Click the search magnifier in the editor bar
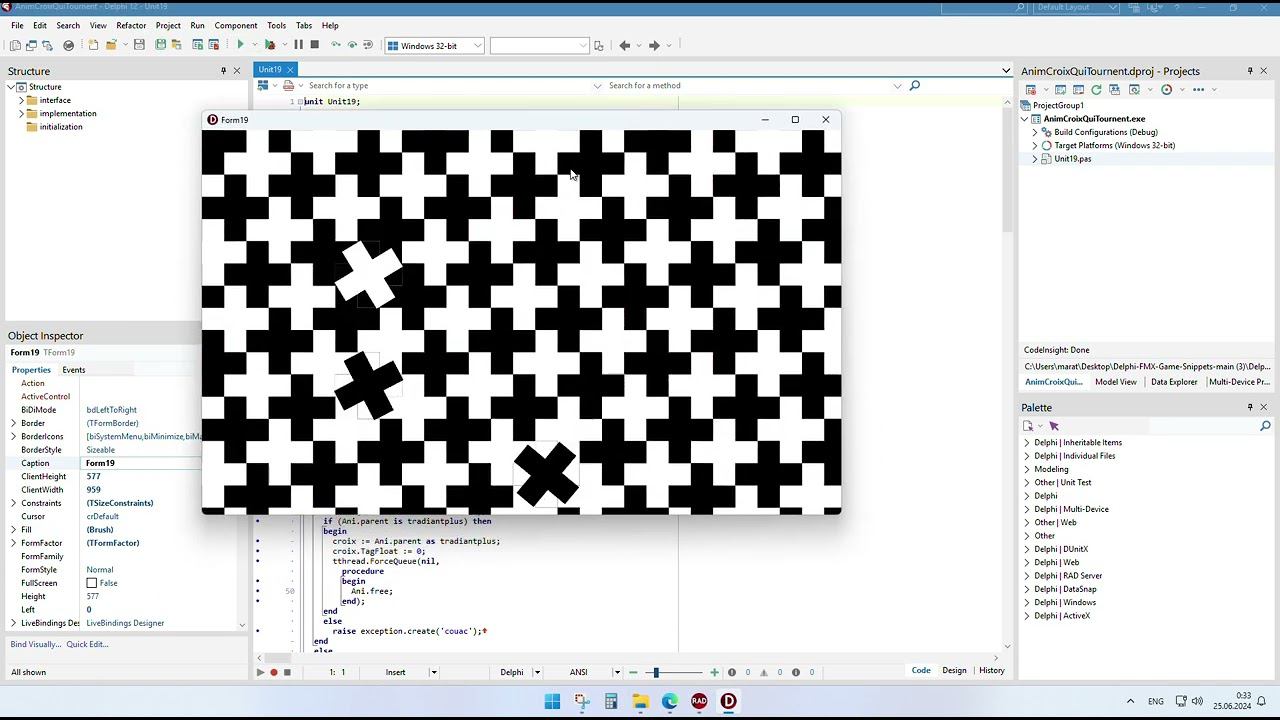Screen dimensions: 1280x720 (914, 86)
